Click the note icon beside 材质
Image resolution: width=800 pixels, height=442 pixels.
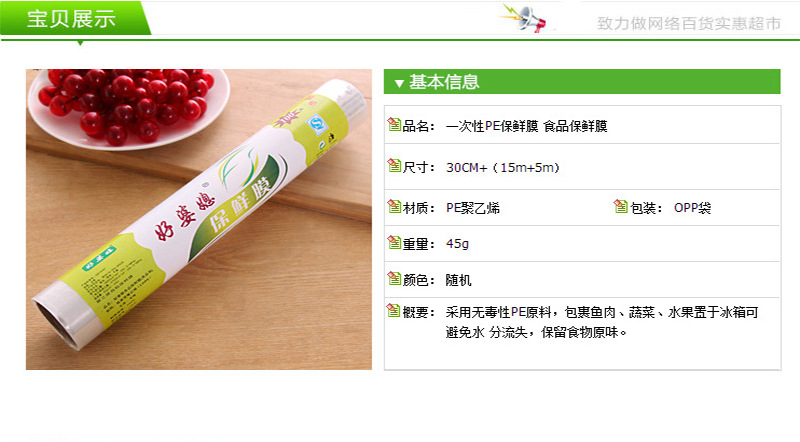click(394, 206)
